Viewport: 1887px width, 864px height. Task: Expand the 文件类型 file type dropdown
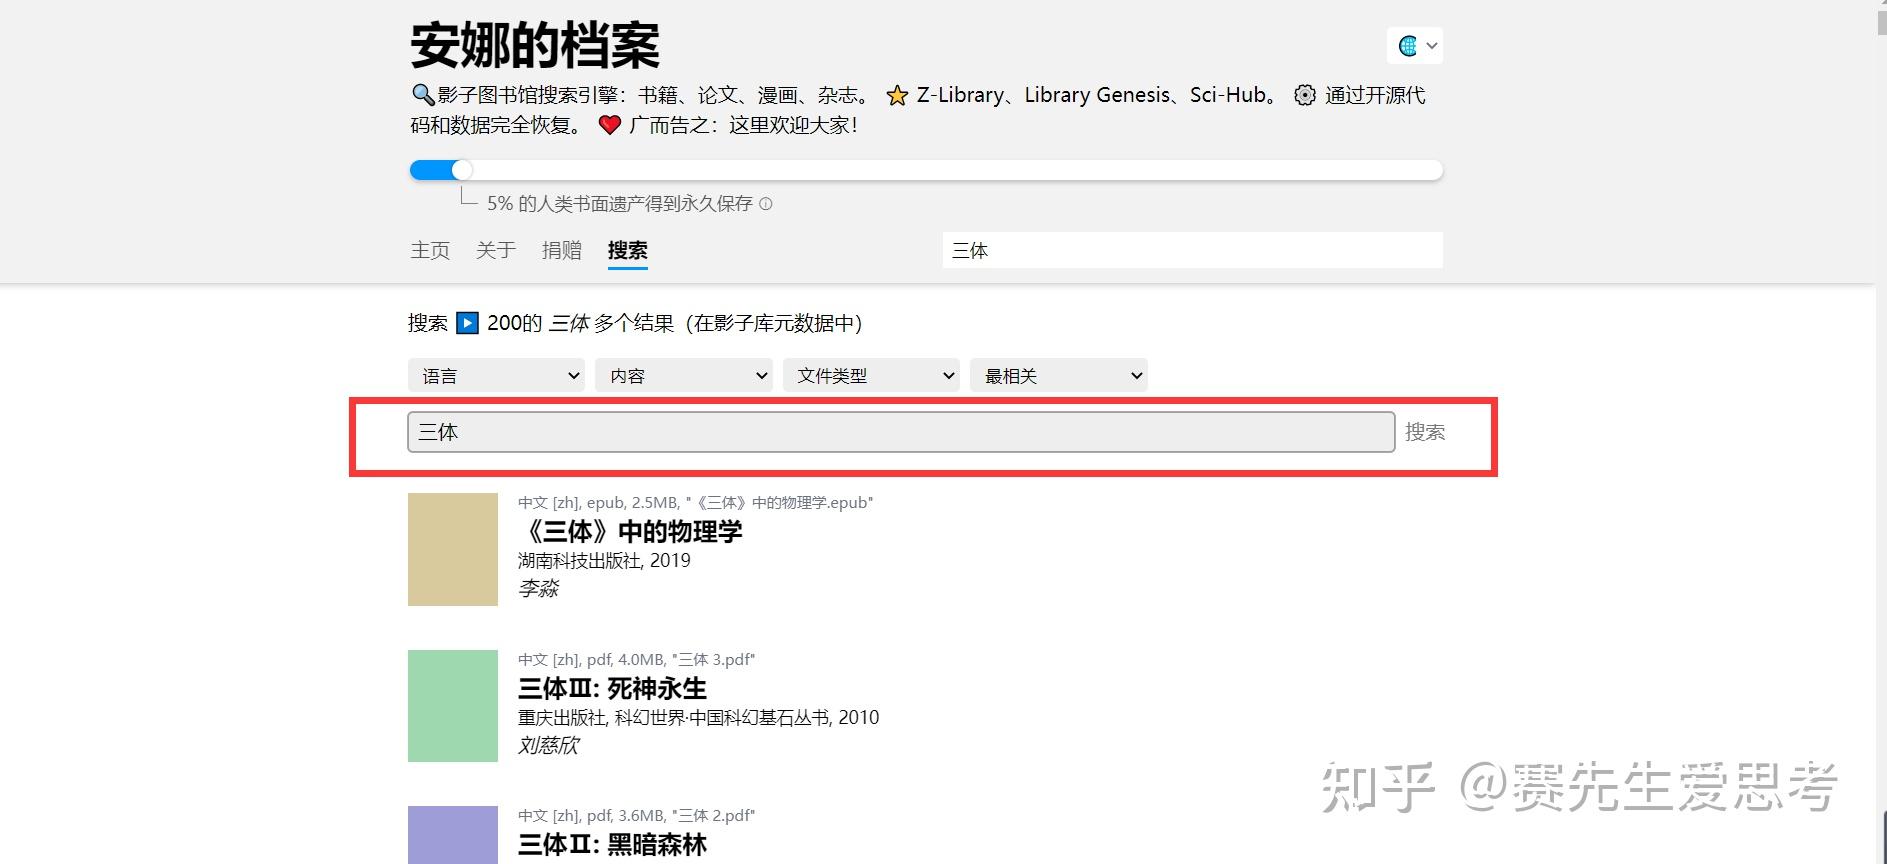pos(870,376)
